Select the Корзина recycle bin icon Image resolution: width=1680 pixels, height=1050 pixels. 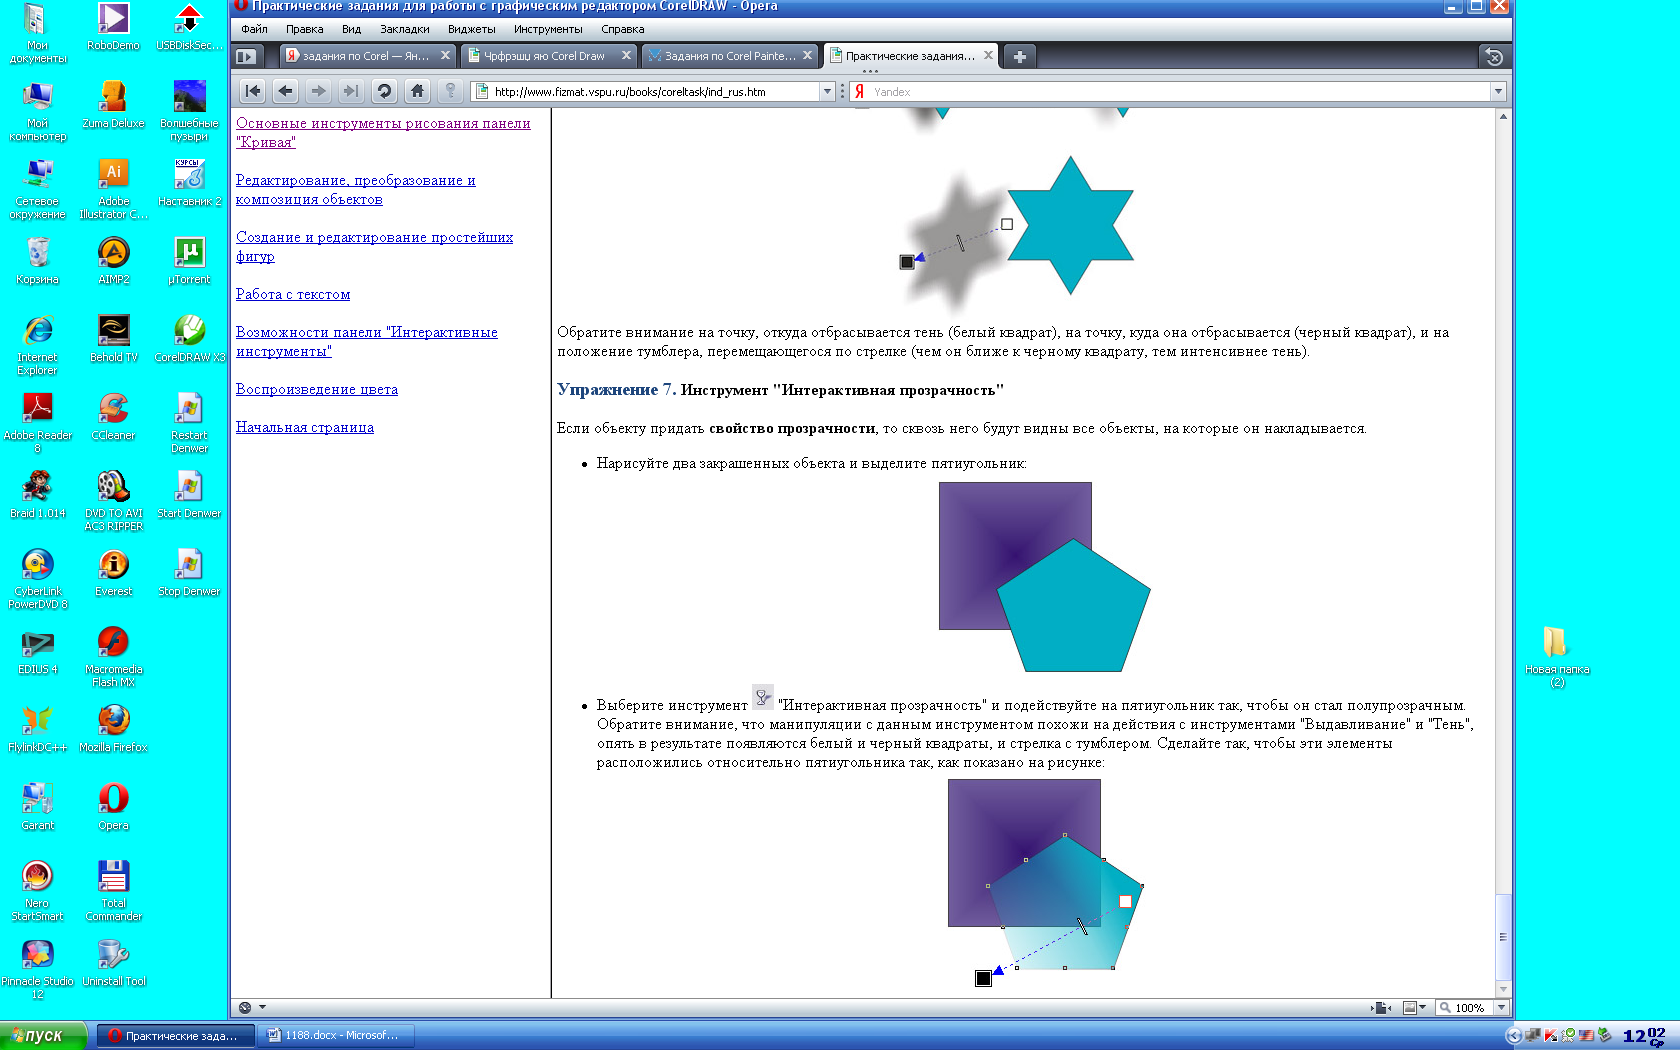tap(38, 262)
